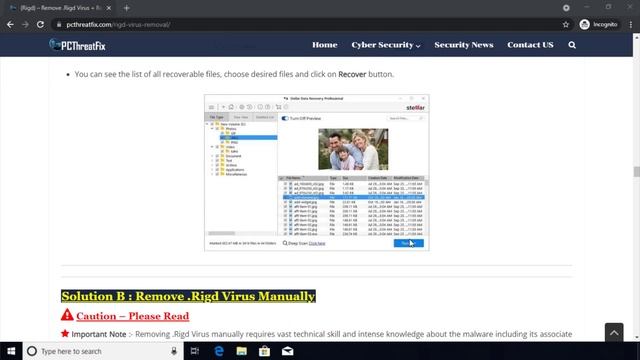Launch Microsoft Edge from the taskbar
Screen dimensions: 640x360
(219, 351)
